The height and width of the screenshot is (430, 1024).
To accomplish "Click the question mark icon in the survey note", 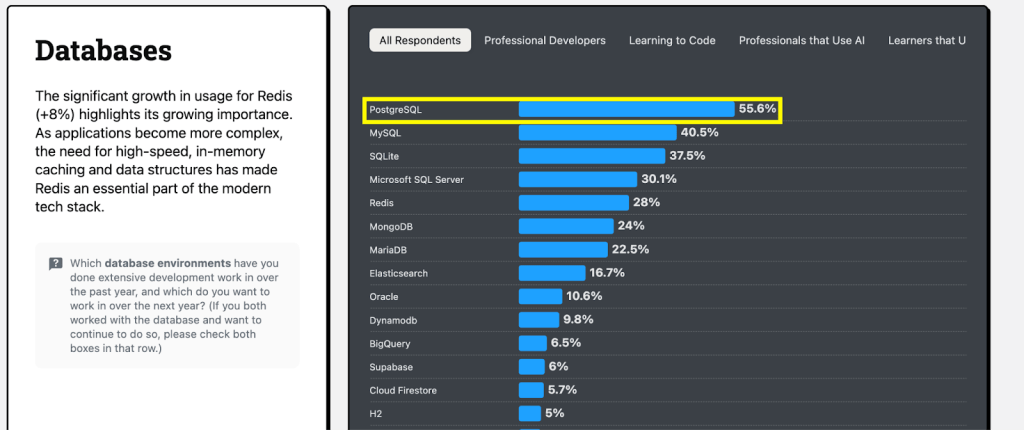I will tap(56, 264).
